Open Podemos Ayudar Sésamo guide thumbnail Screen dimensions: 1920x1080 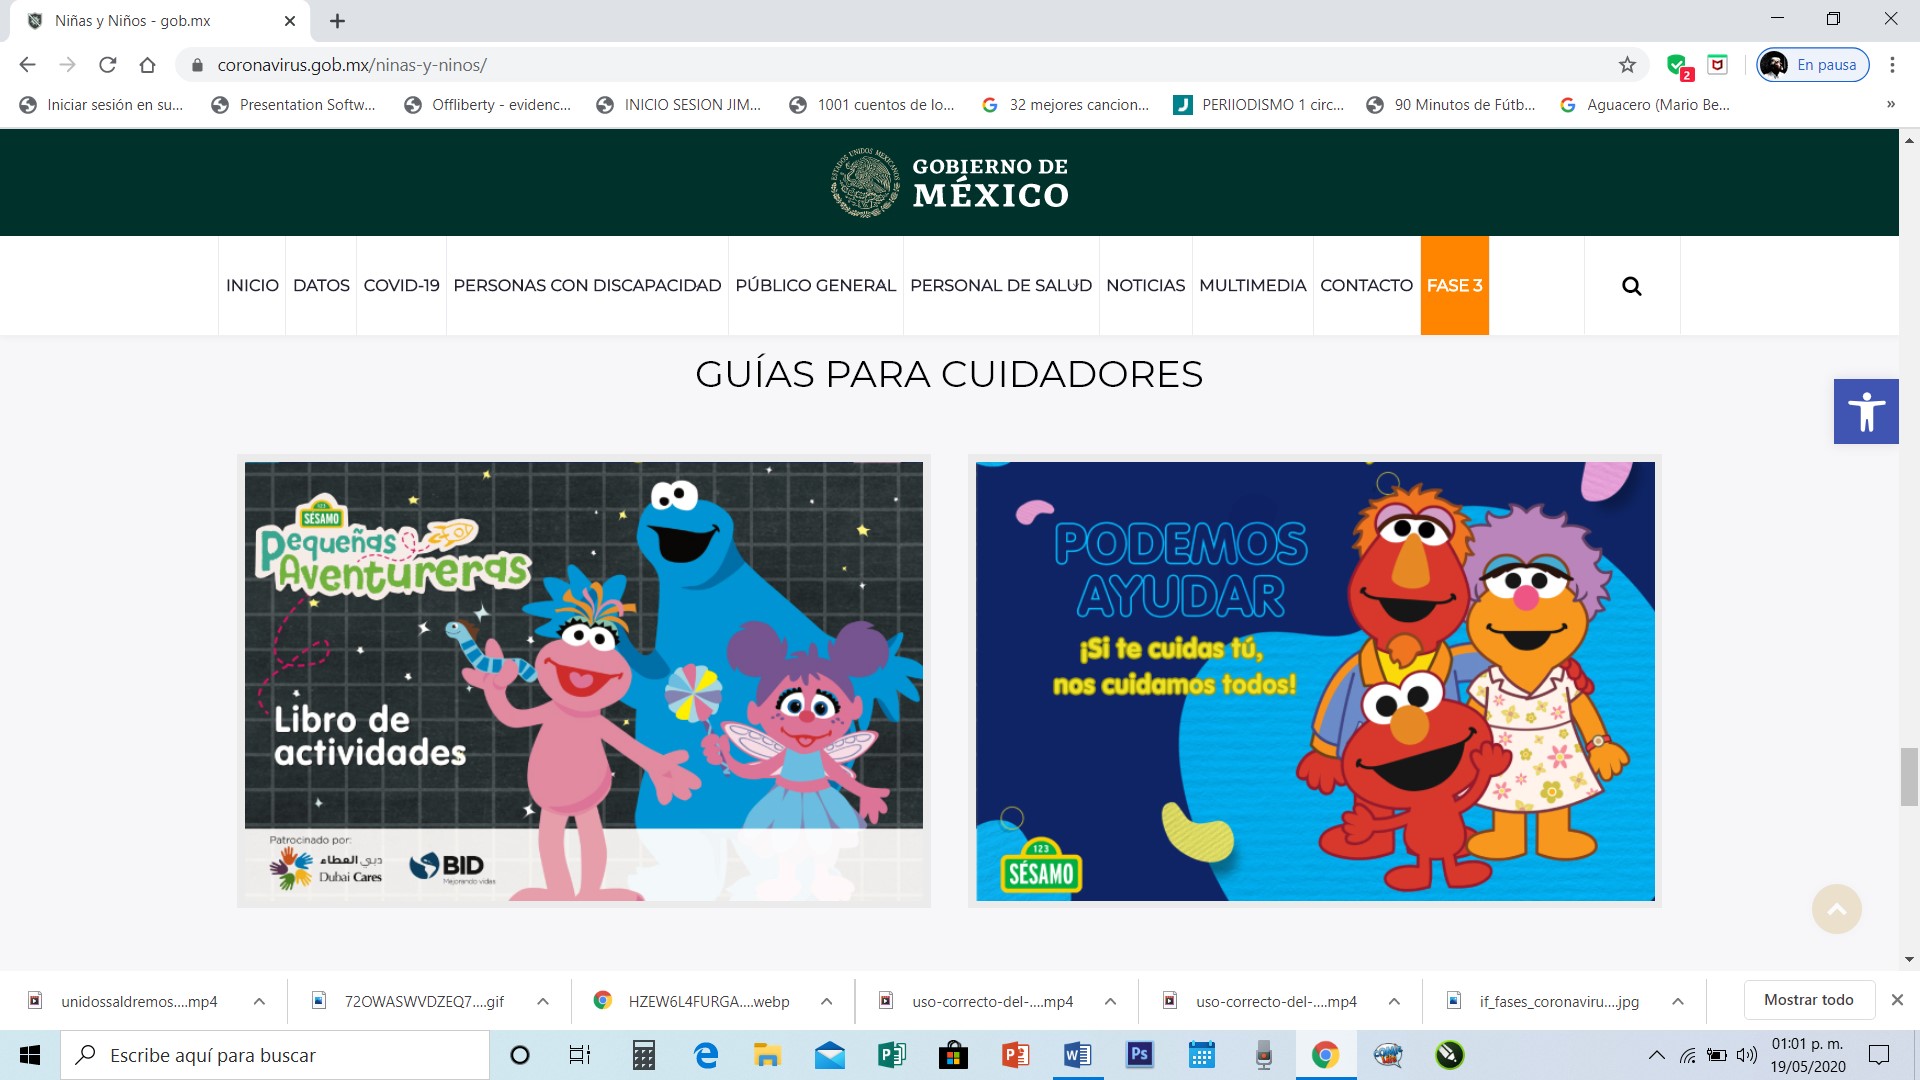pos(1315,681)
